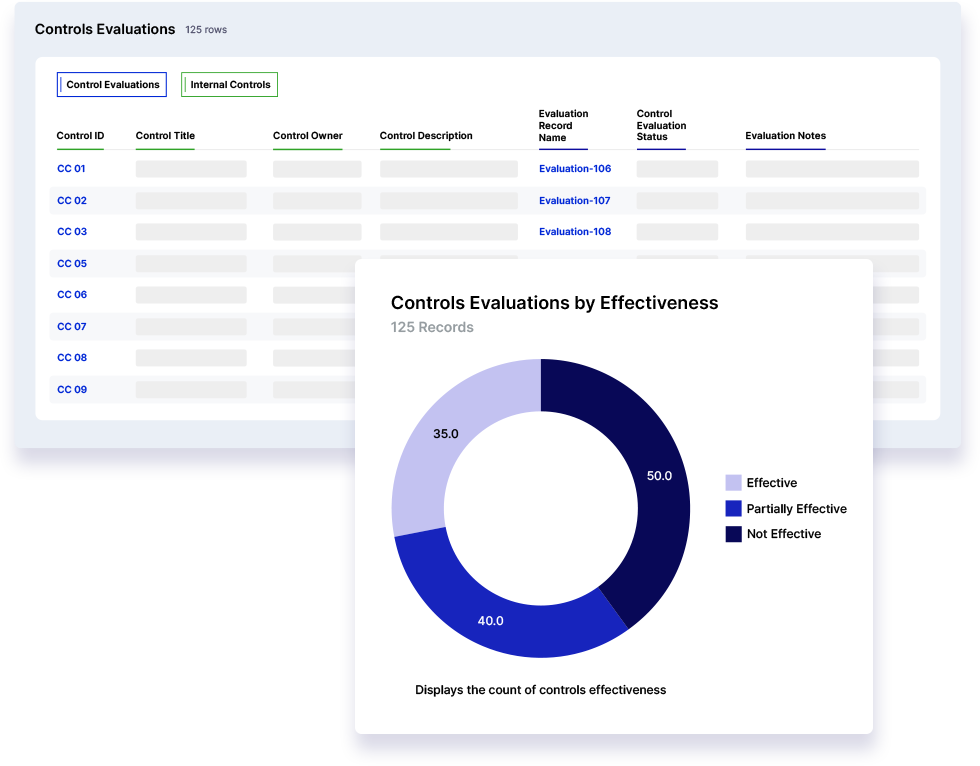Screen dimensions: 980x766
Task: Select the Control Evaluations tab
Action: (x=112, y=84)
